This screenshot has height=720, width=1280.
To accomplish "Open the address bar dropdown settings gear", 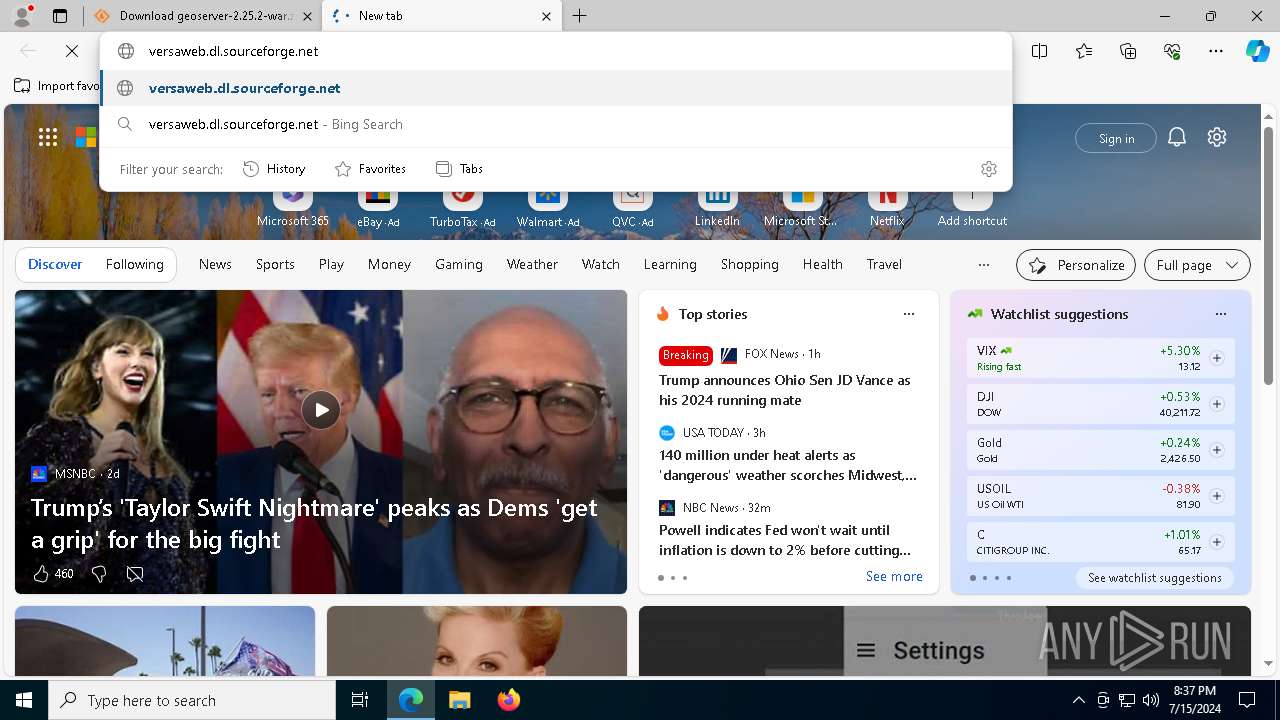I will 989,169.
